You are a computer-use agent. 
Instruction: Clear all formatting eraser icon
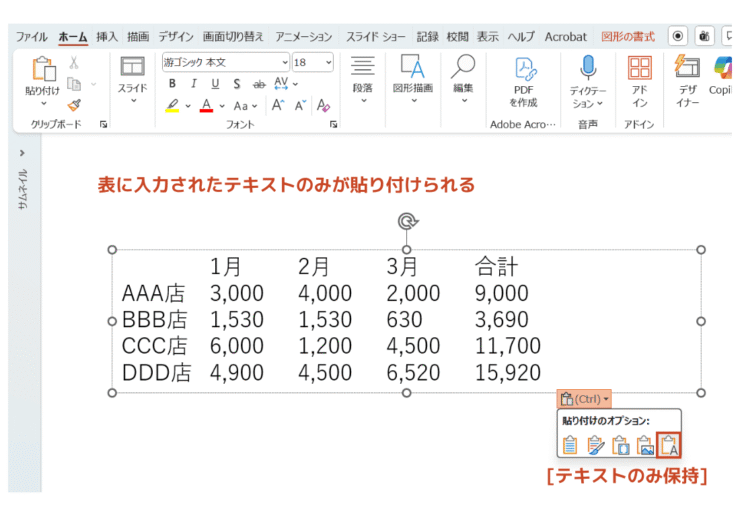(323, 105)
